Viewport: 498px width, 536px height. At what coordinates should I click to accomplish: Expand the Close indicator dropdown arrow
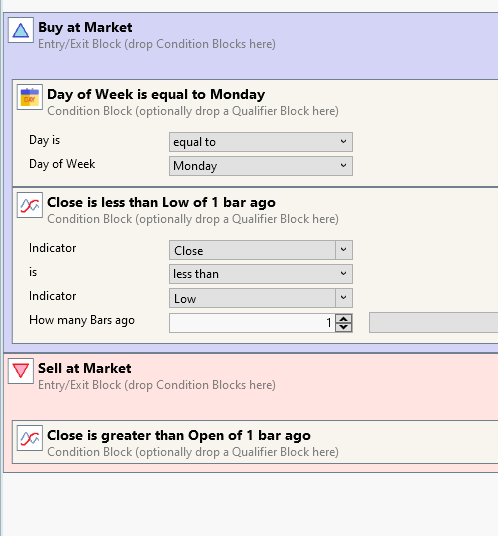point(344,250)
